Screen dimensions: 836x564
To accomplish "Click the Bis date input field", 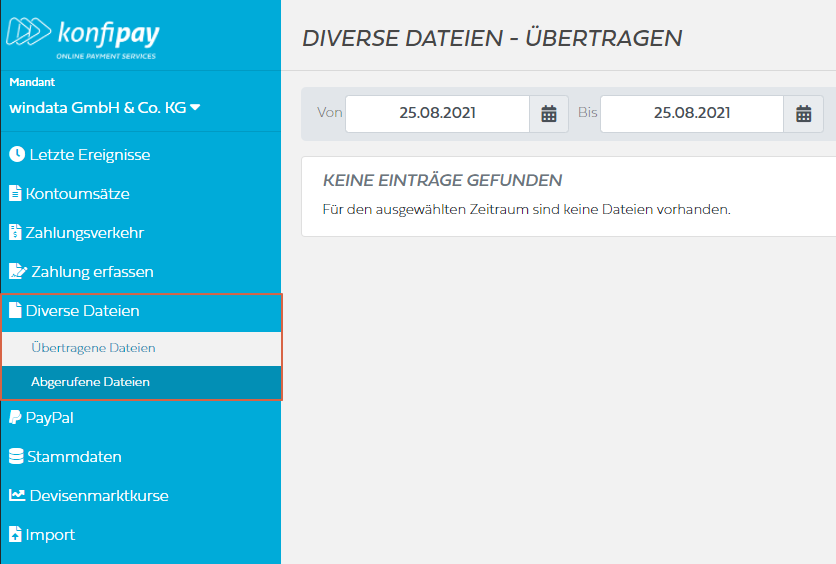I will pos(692,114).
